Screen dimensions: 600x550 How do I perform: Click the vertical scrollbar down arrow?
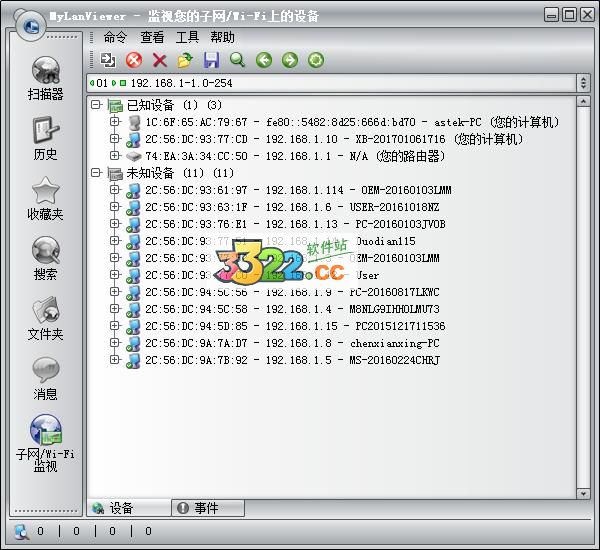[x=583, y=492]
